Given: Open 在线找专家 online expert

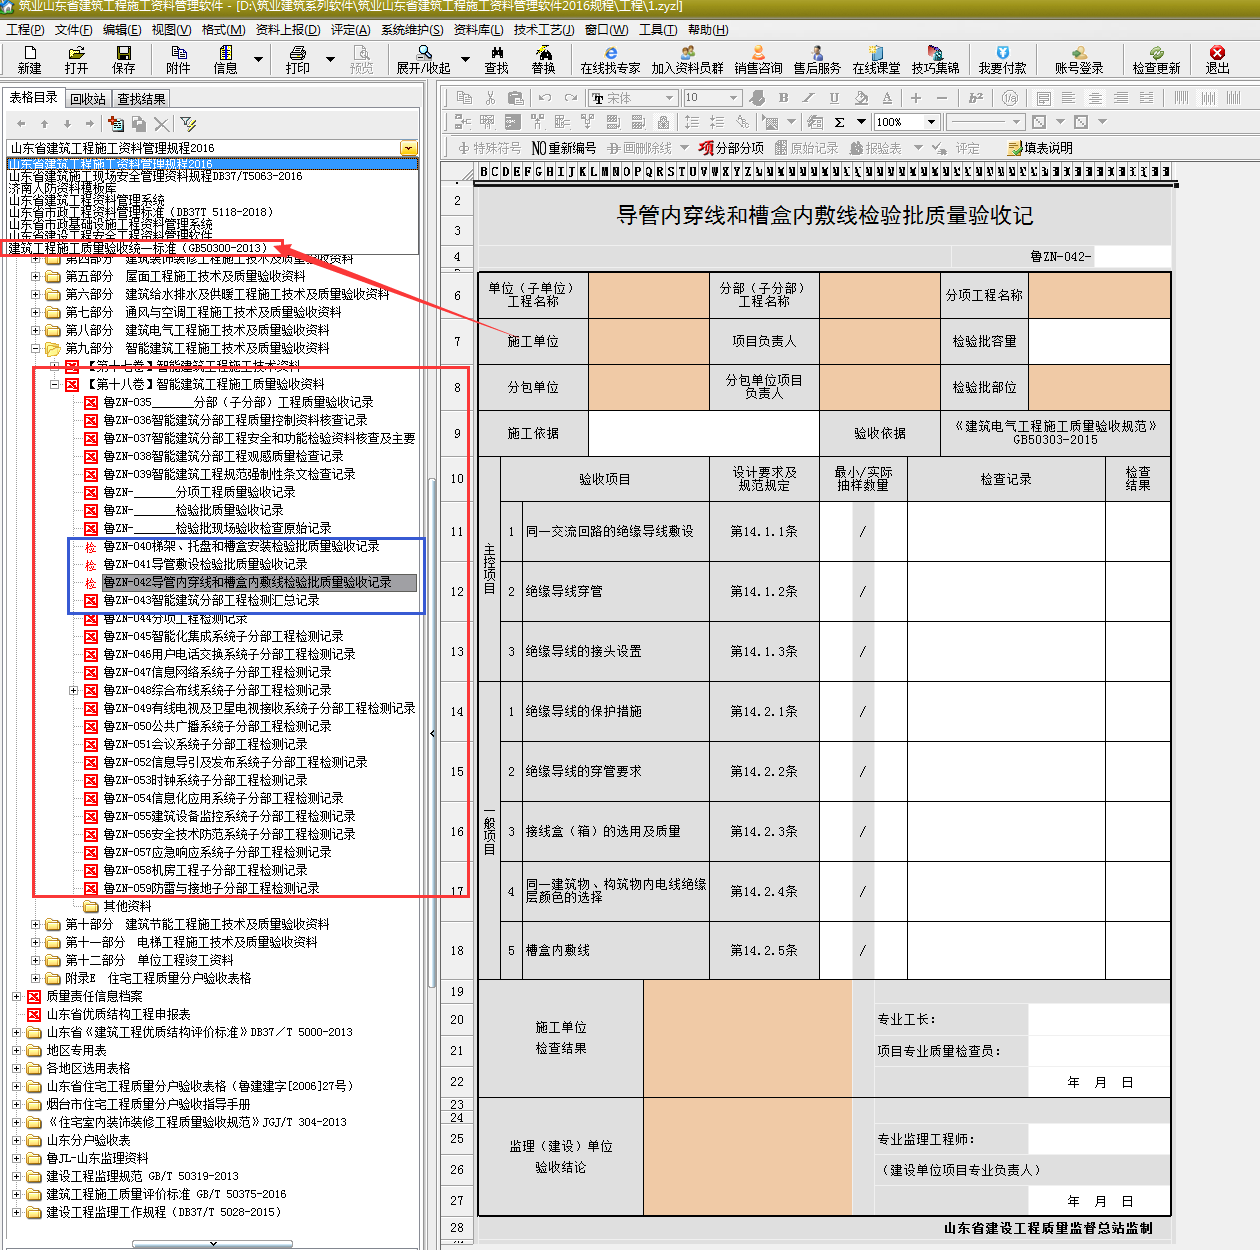Looking at the screenshot, I should coord(610,60).
